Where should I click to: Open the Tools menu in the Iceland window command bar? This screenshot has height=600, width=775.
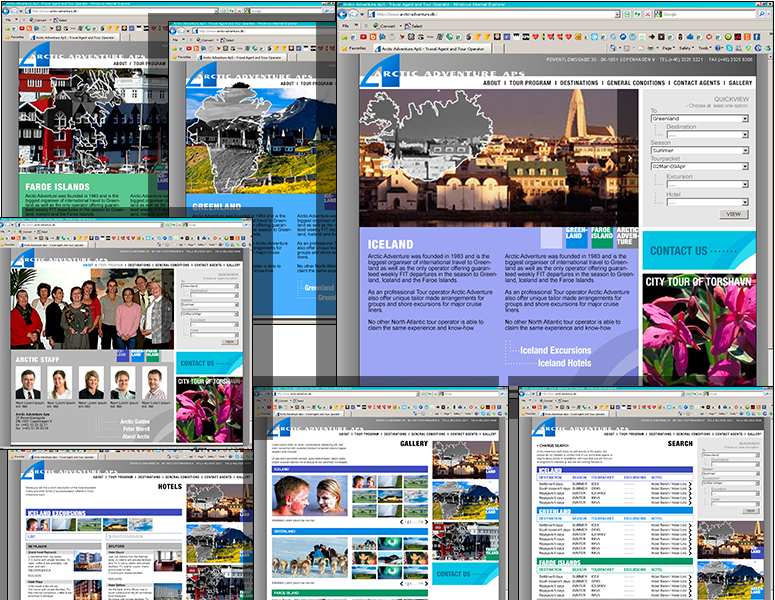coord(704,48)
